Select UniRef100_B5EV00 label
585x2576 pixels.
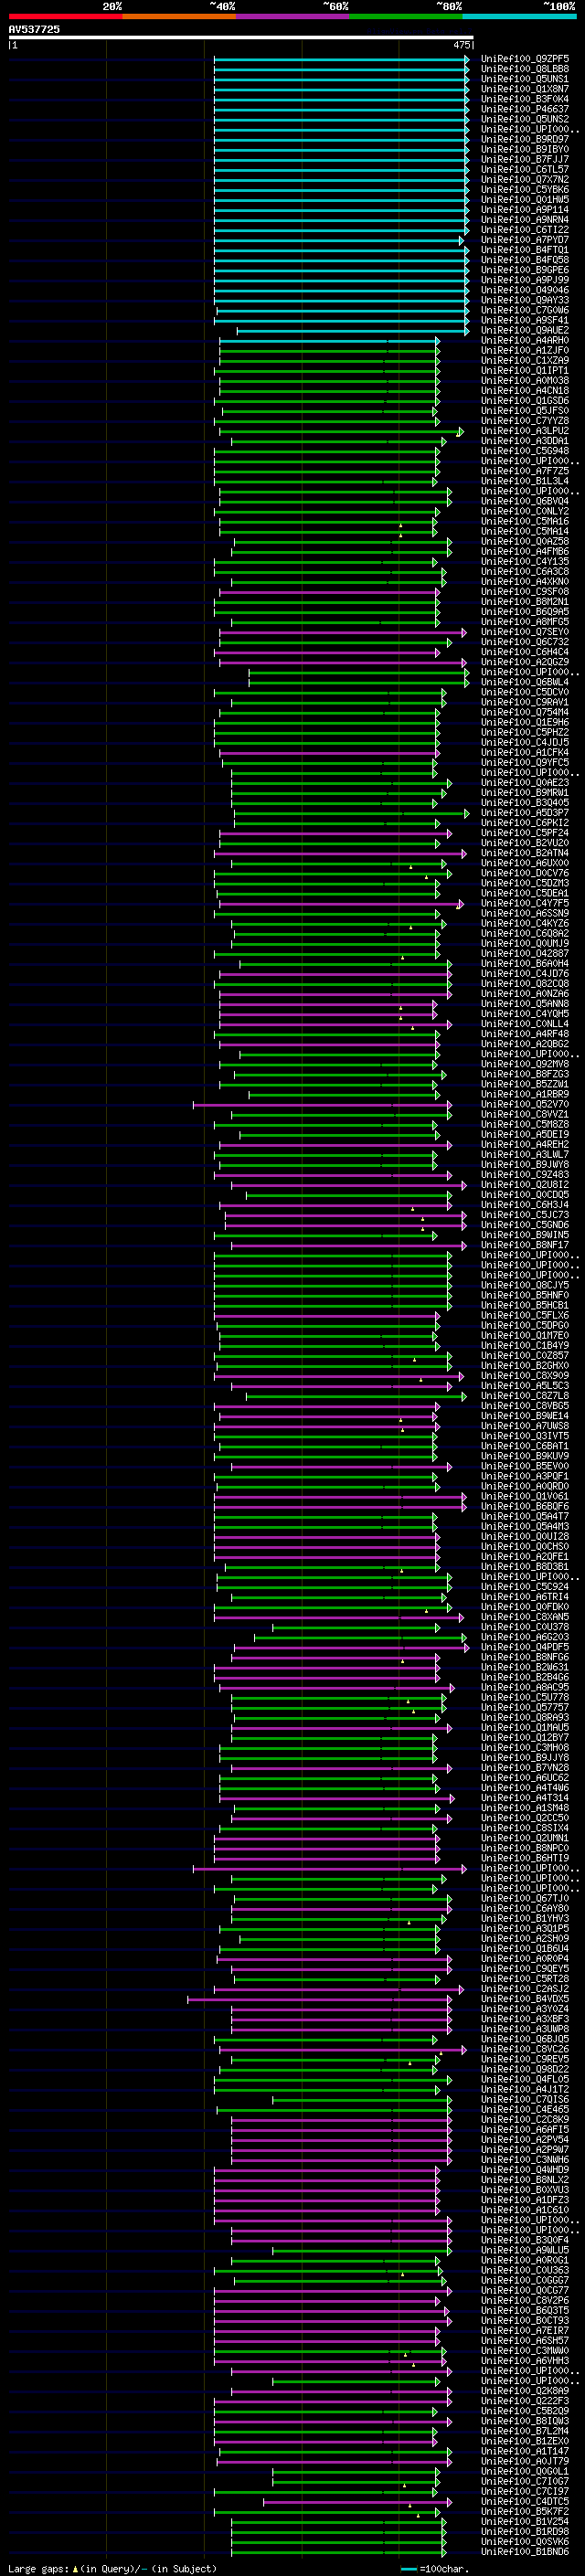point(525,1466)
